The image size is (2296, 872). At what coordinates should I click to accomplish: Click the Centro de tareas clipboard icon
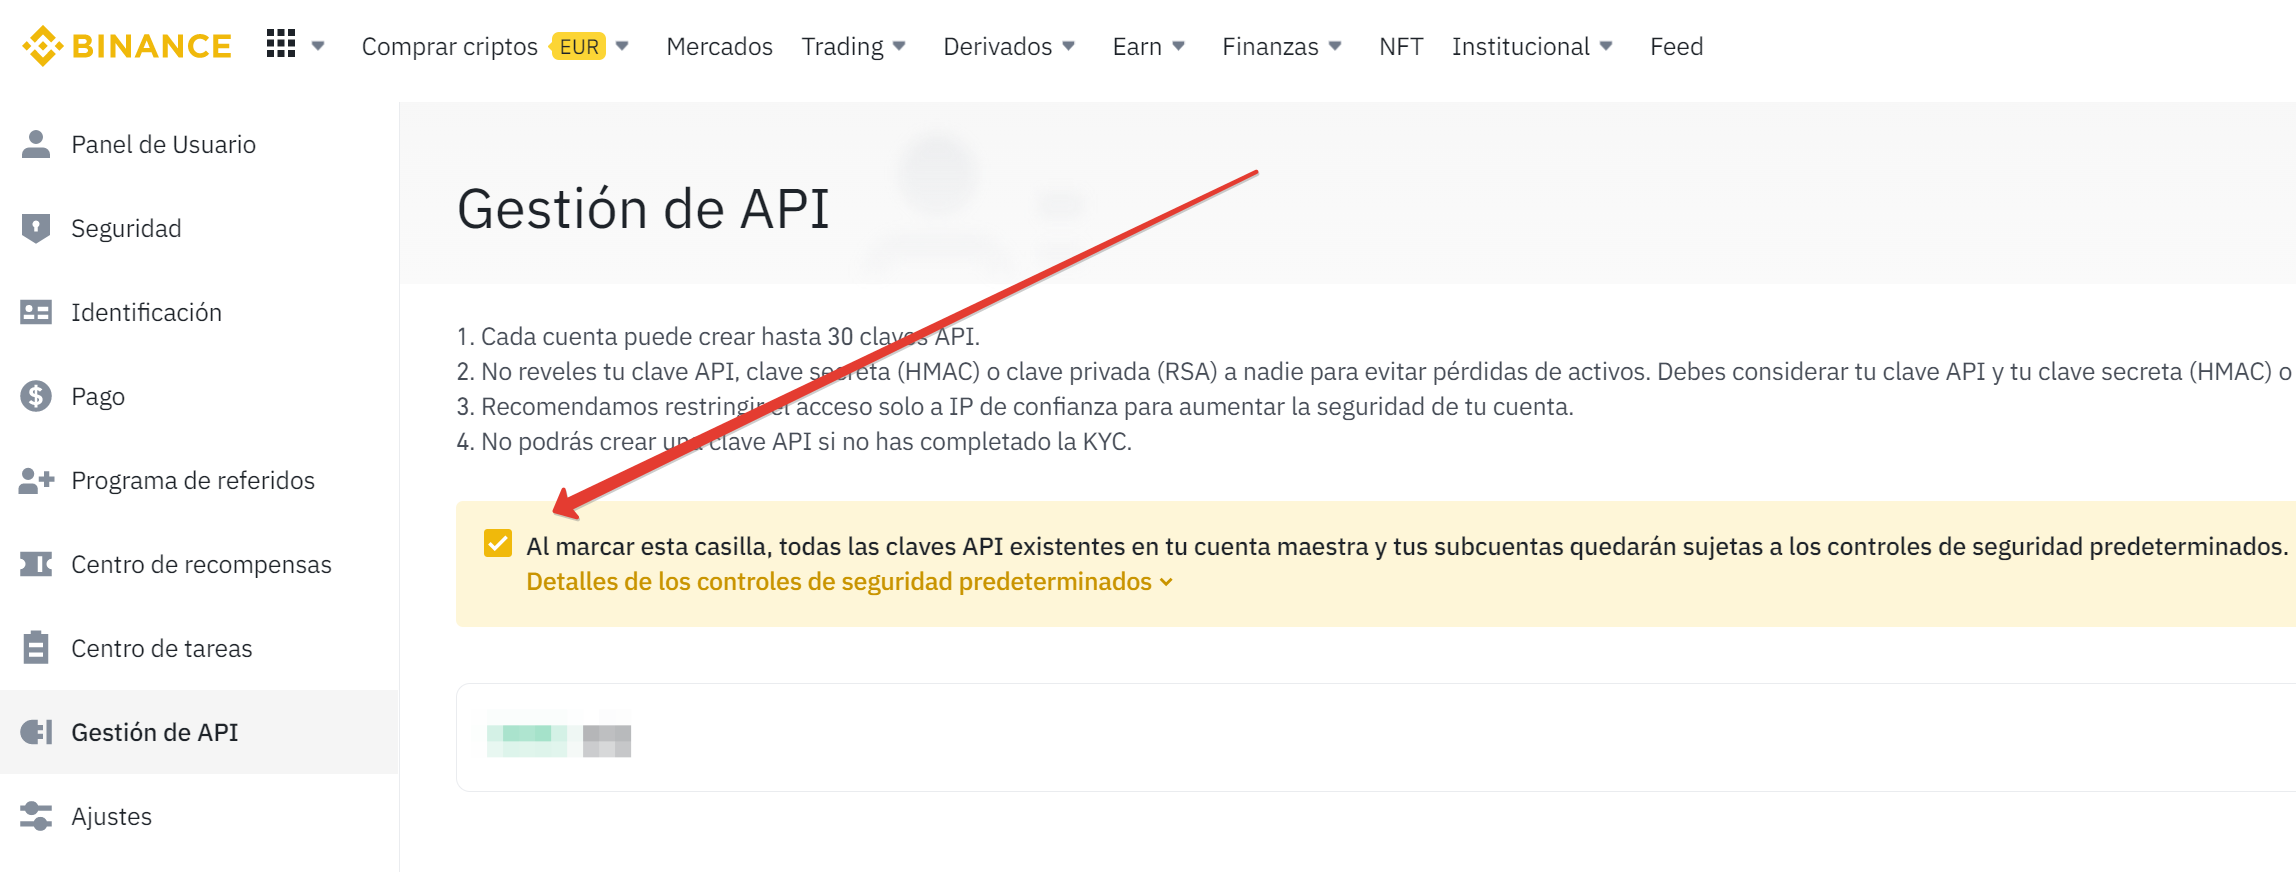coord(36,648)
